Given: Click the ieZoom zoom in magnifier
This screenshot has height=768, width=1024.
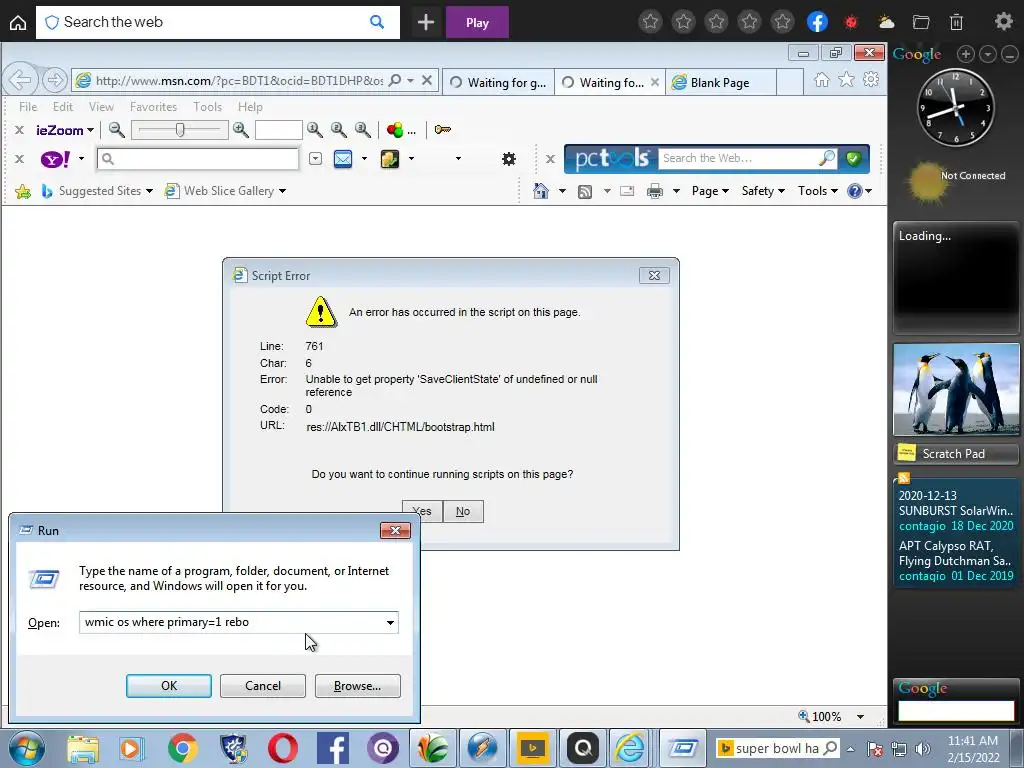Looking at the screenshot, I should click(241, 129).
